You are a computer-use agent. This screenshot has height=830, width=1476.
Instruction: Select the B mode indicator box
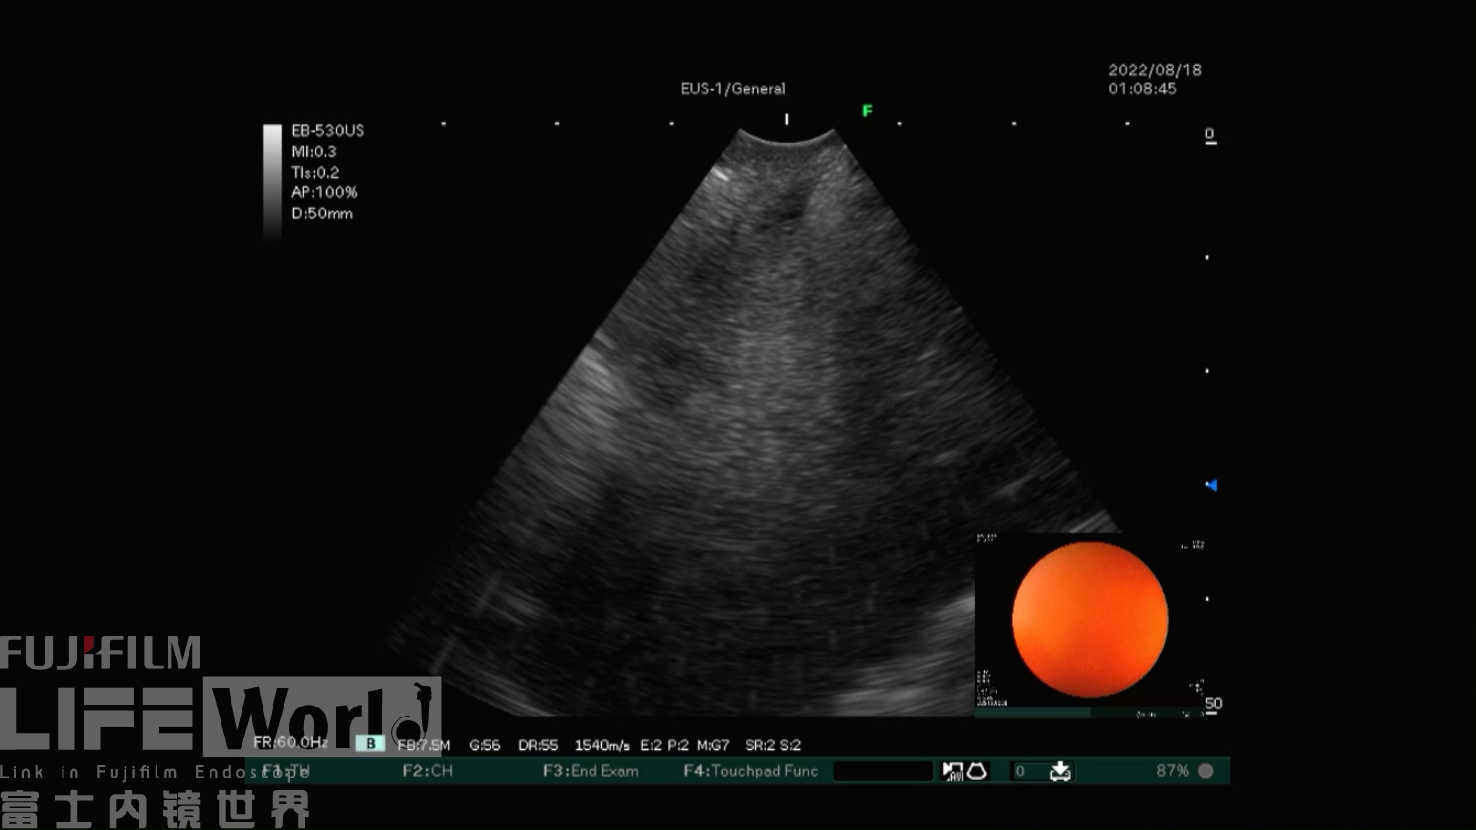(x=370, y=744)
